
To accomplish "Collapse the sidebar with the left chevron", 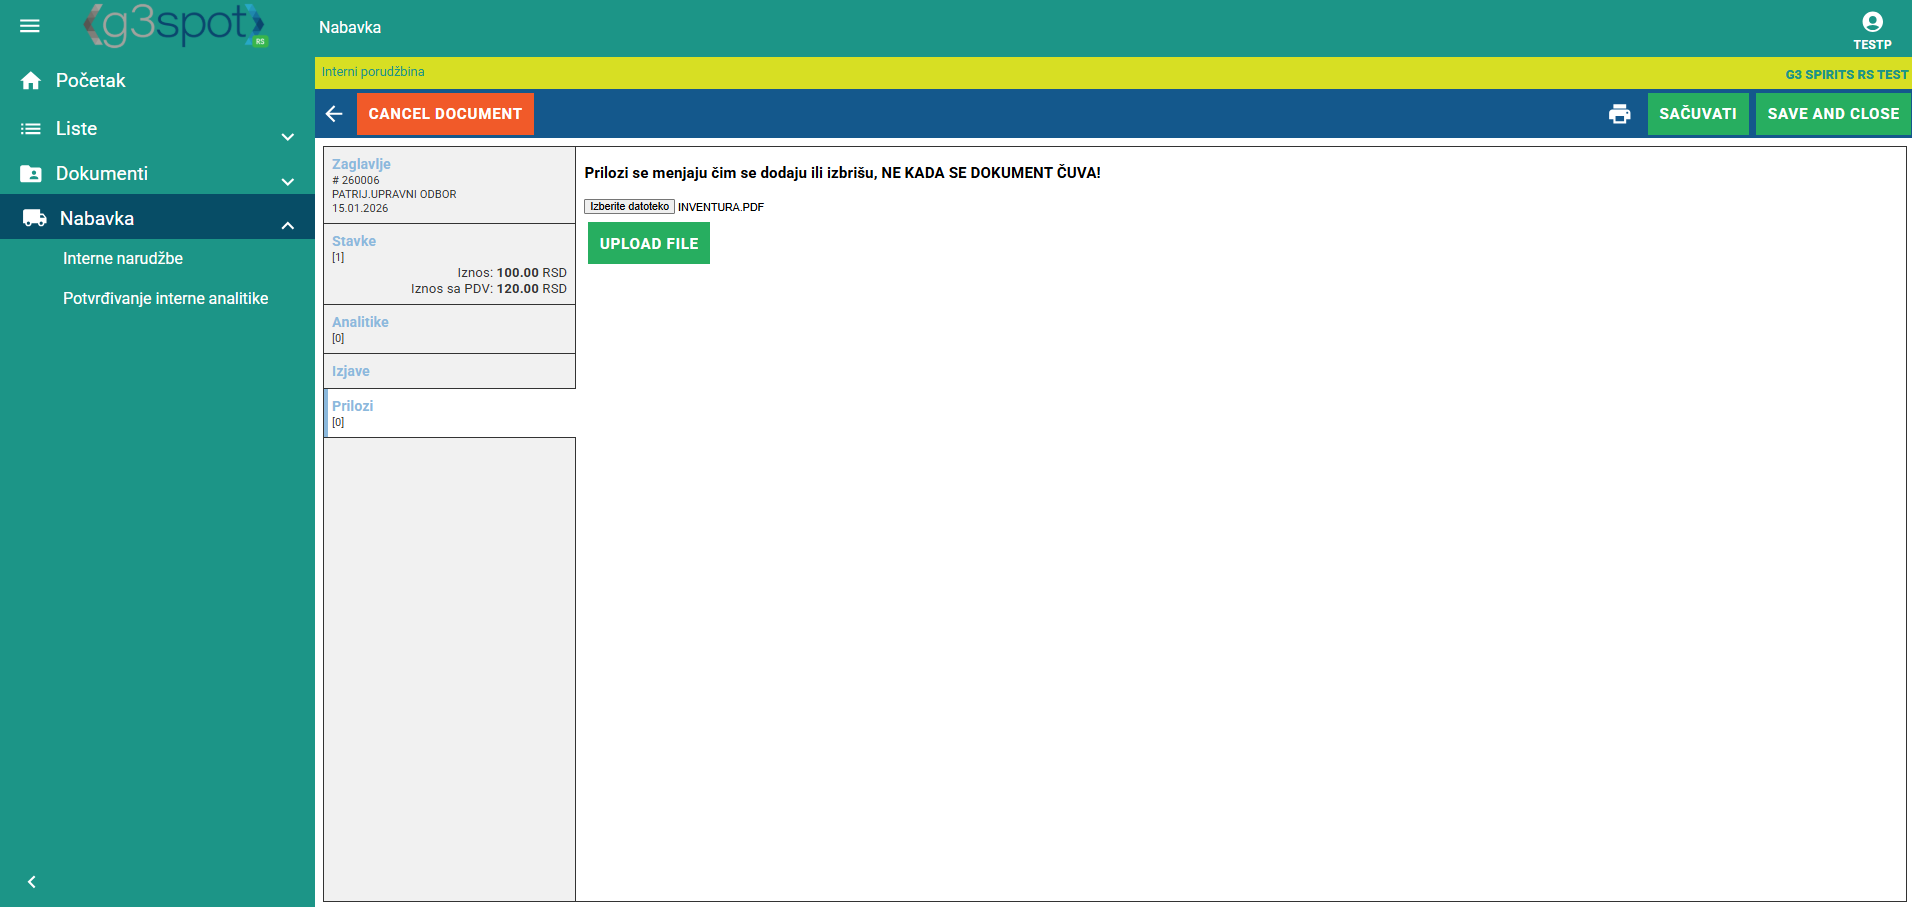I will coord(32,881).
